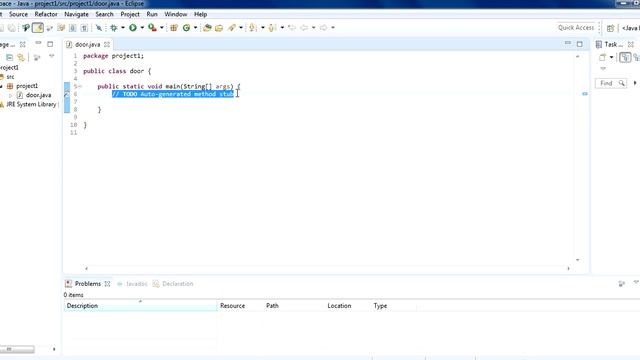Open the Help menu
This screenshot has height=360, width=640.
pos(200,14)
